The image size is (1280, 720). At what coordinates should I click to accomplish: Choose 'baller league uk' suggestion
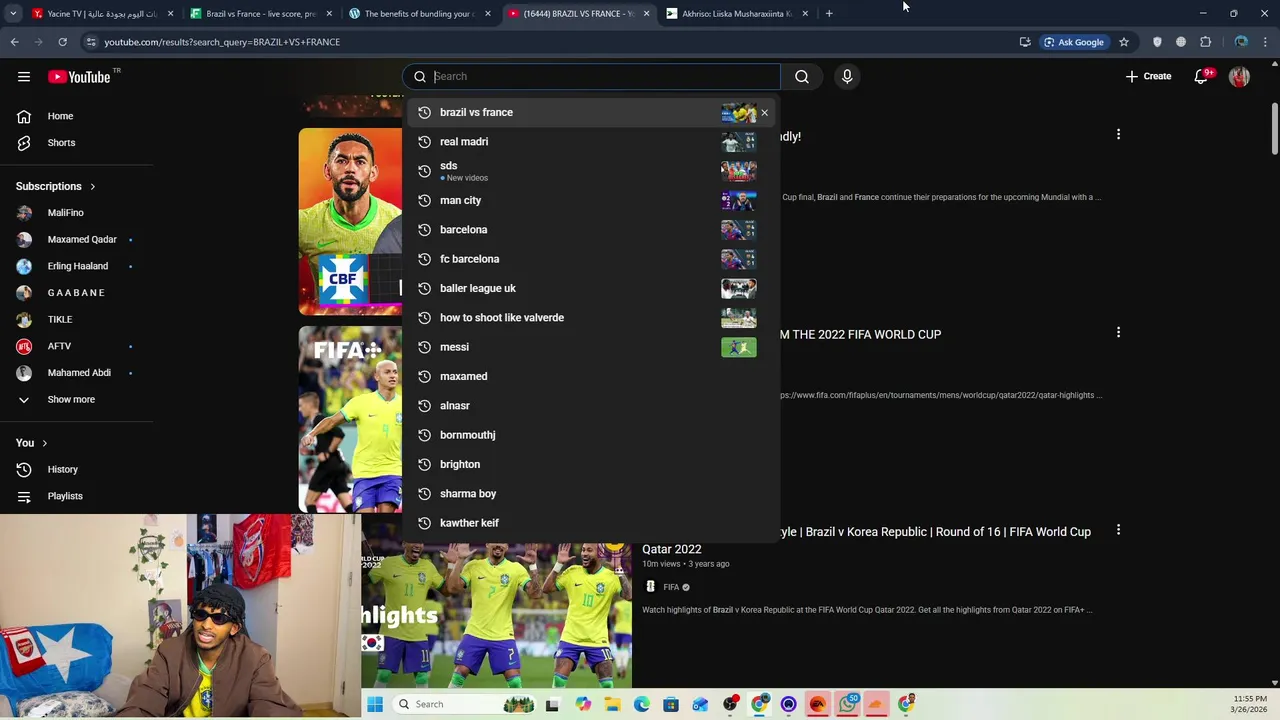pyautogui.click(x=590, y=288)
